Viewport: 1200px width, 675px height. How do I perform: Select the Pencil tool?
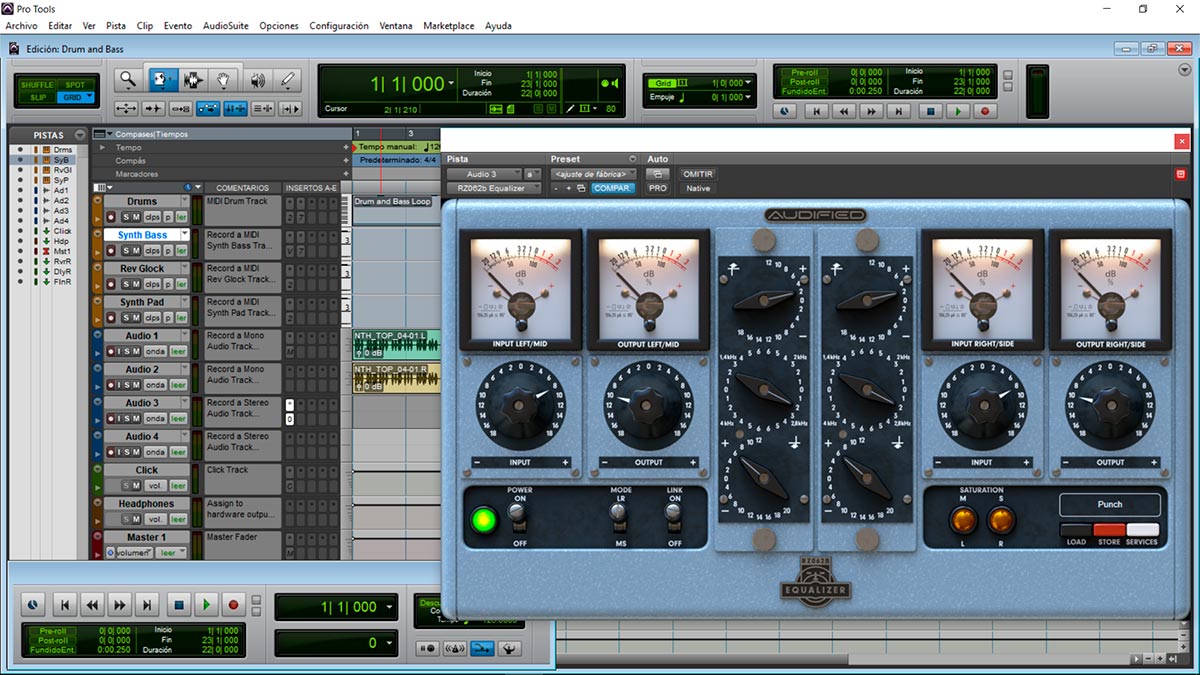pos(288,80)
